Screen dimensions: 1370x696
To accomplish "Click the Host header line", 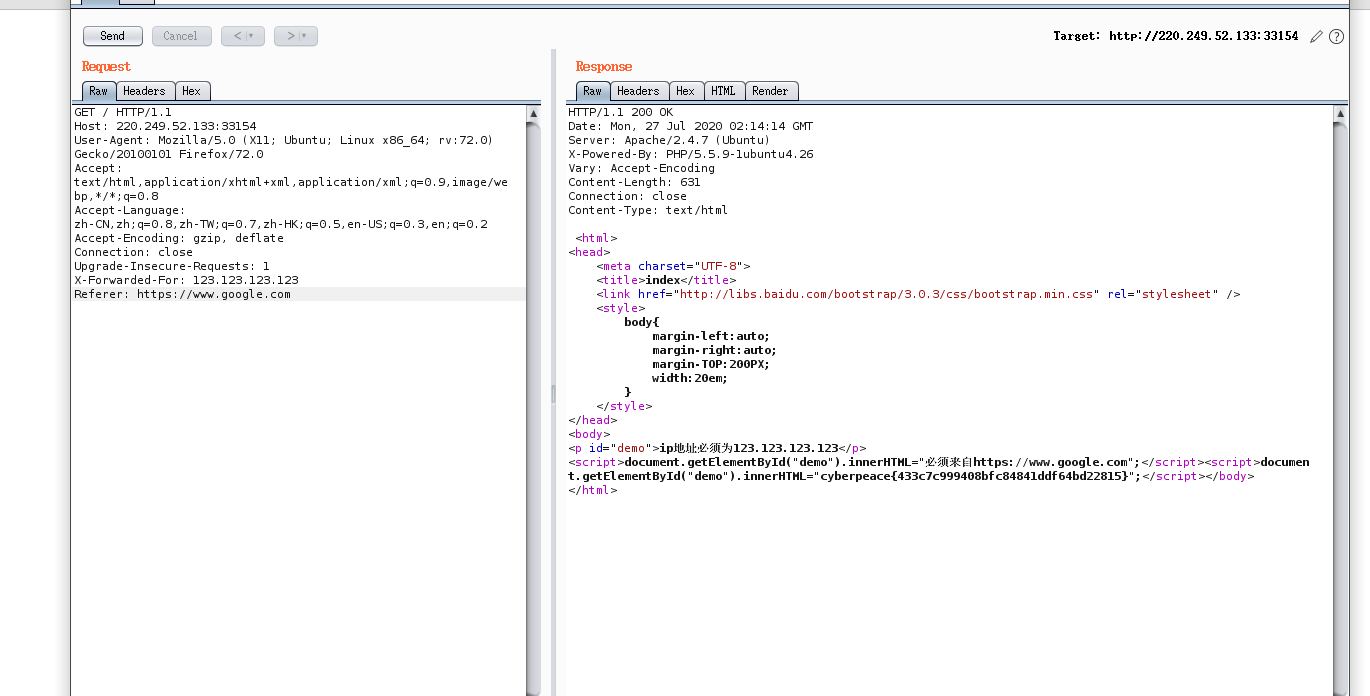I will 165,126.
